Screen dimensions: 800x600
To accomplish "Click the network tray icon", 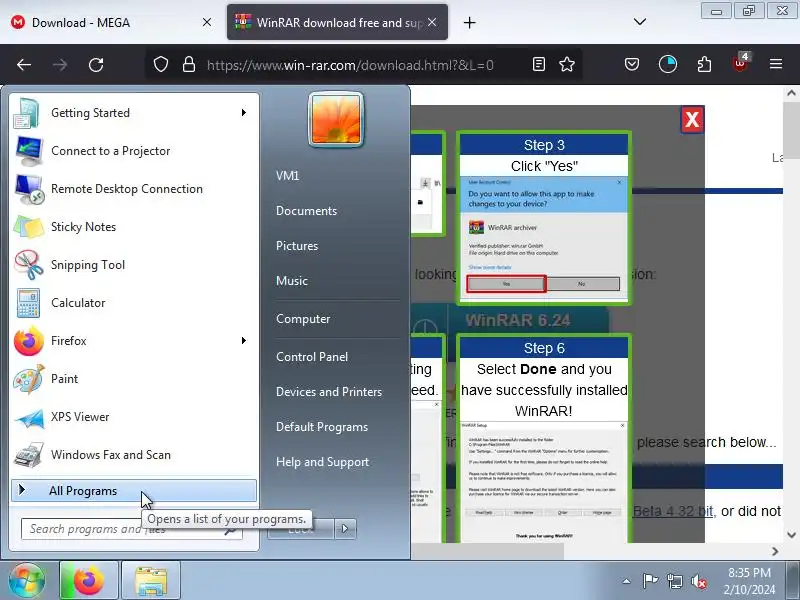I will coord(674,581).
